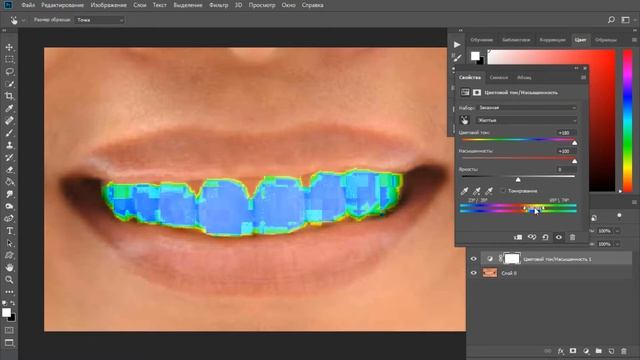640x360 pixels.
Task: Open the Edit Toolbar three-dots button
Action: [9, 292]
